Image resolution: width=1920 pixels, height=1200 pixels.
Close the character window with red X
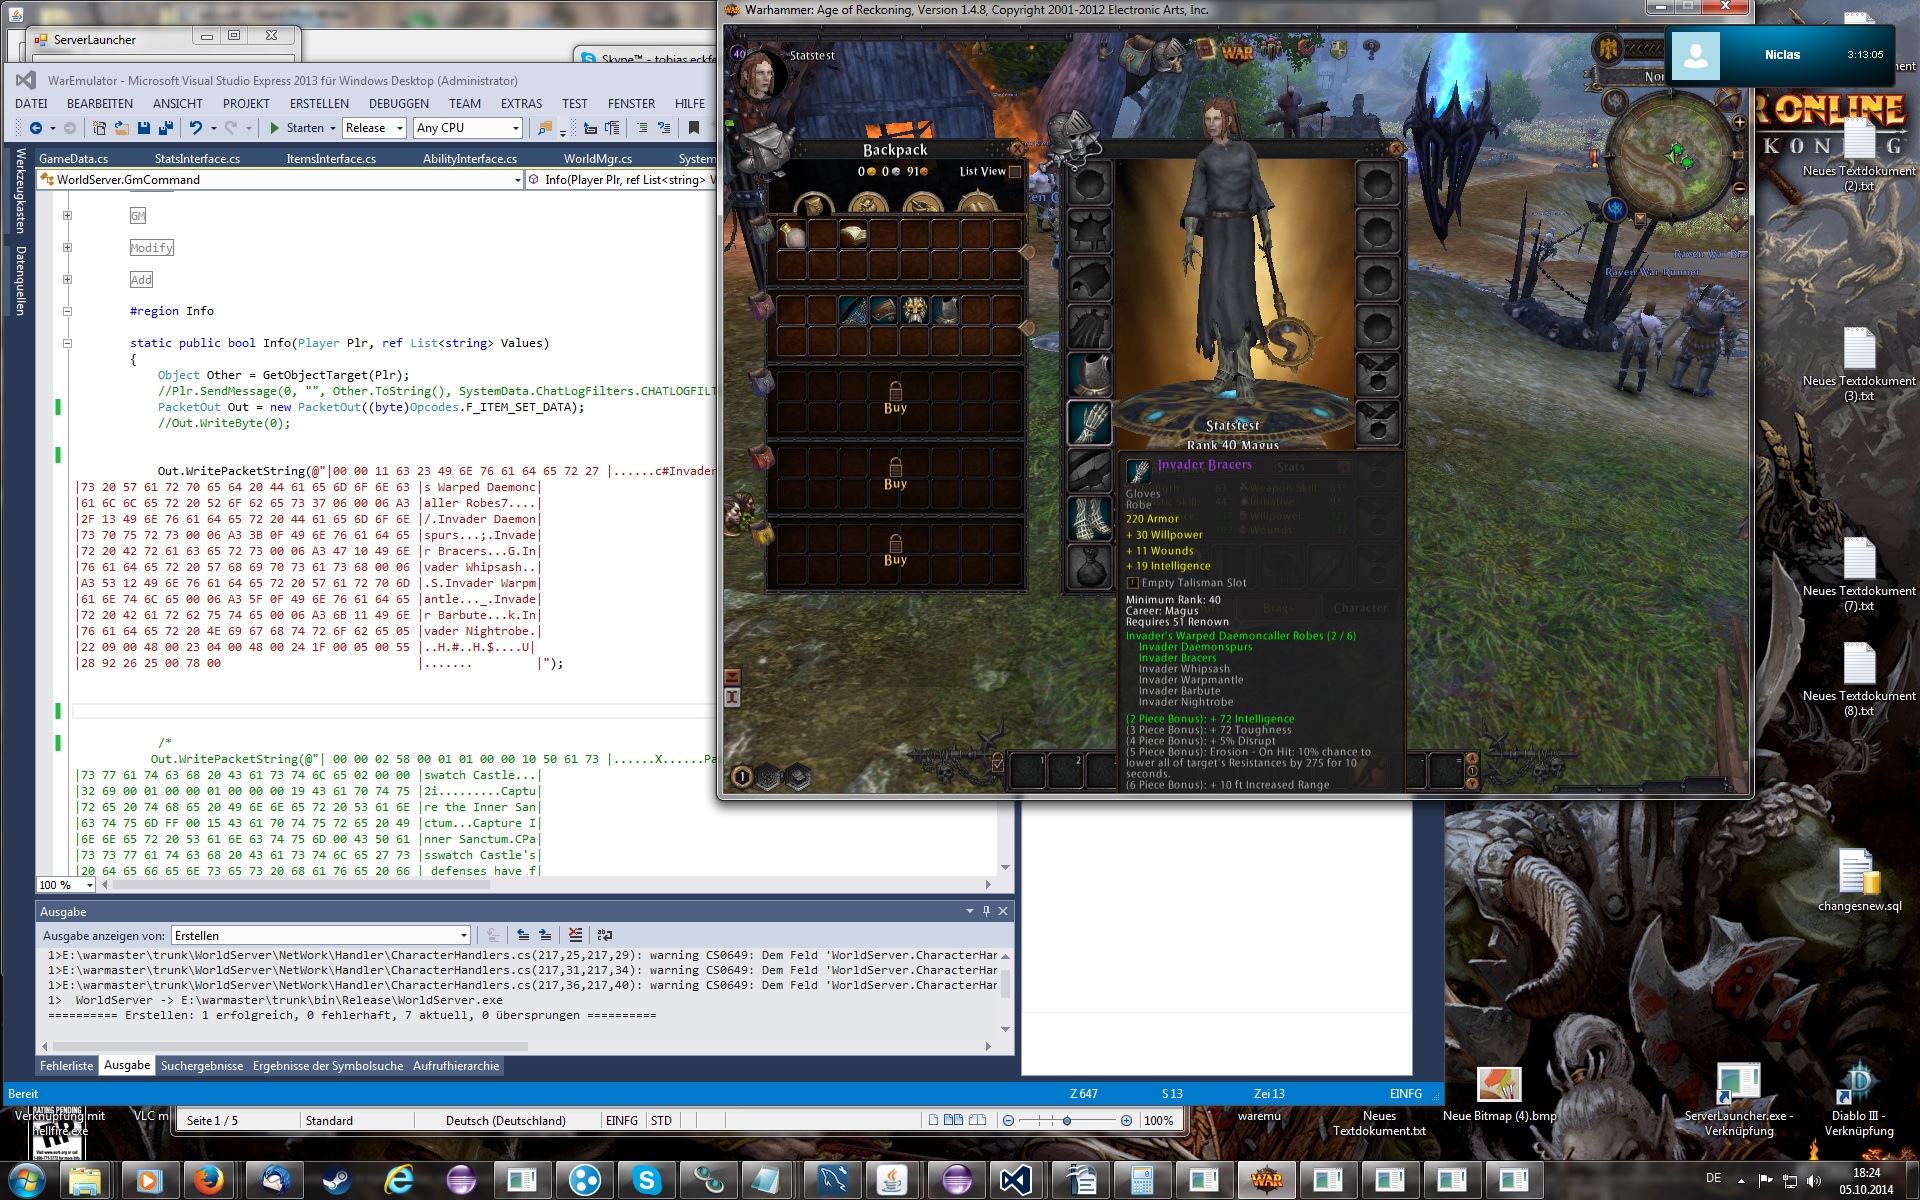pyautogui.click(x=1397, y=148)
